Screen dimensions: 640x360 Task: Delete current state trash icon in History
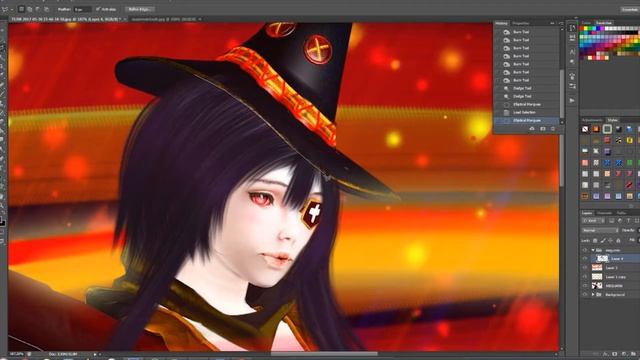(x=553, y=129)
